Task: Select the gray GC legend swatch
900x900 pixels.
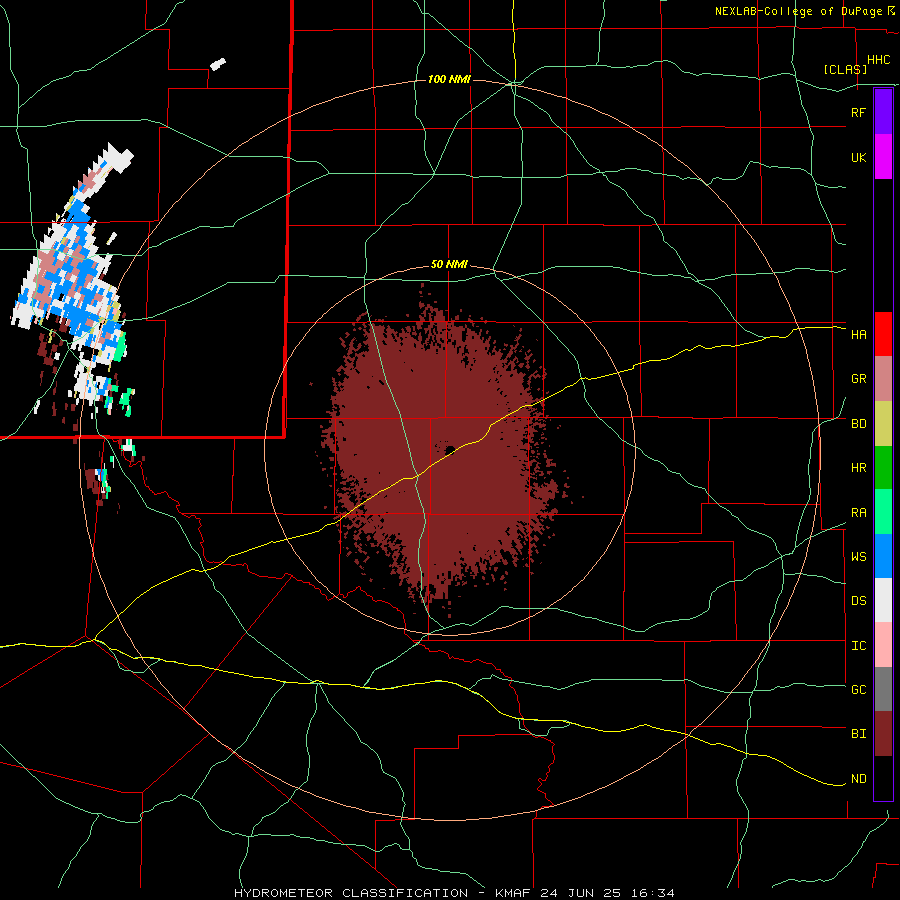Action: coord(883,689)
